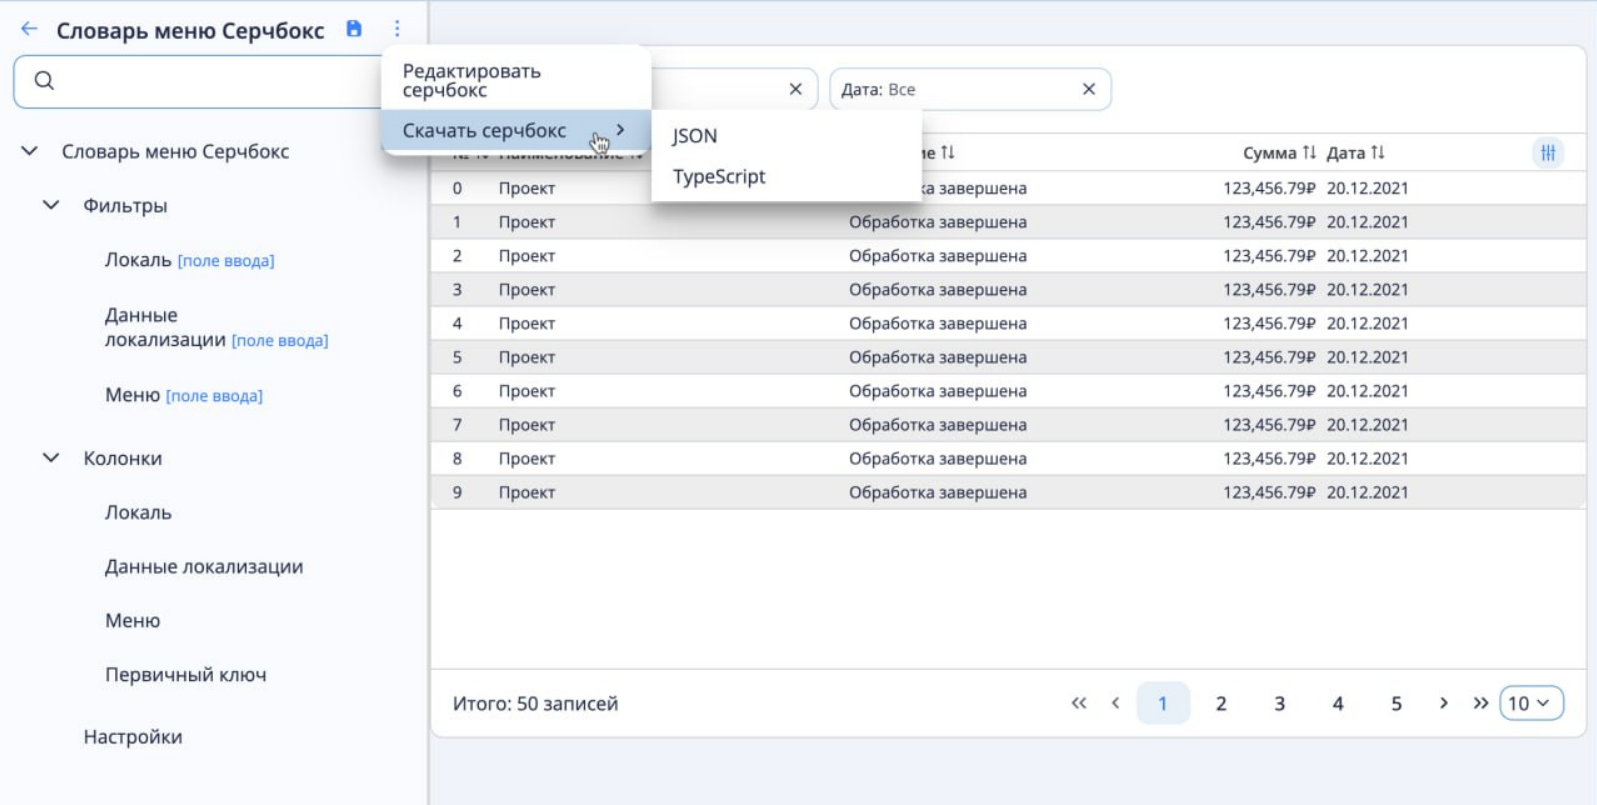
Task: Go to page 3
Action: click(1279, 703)
